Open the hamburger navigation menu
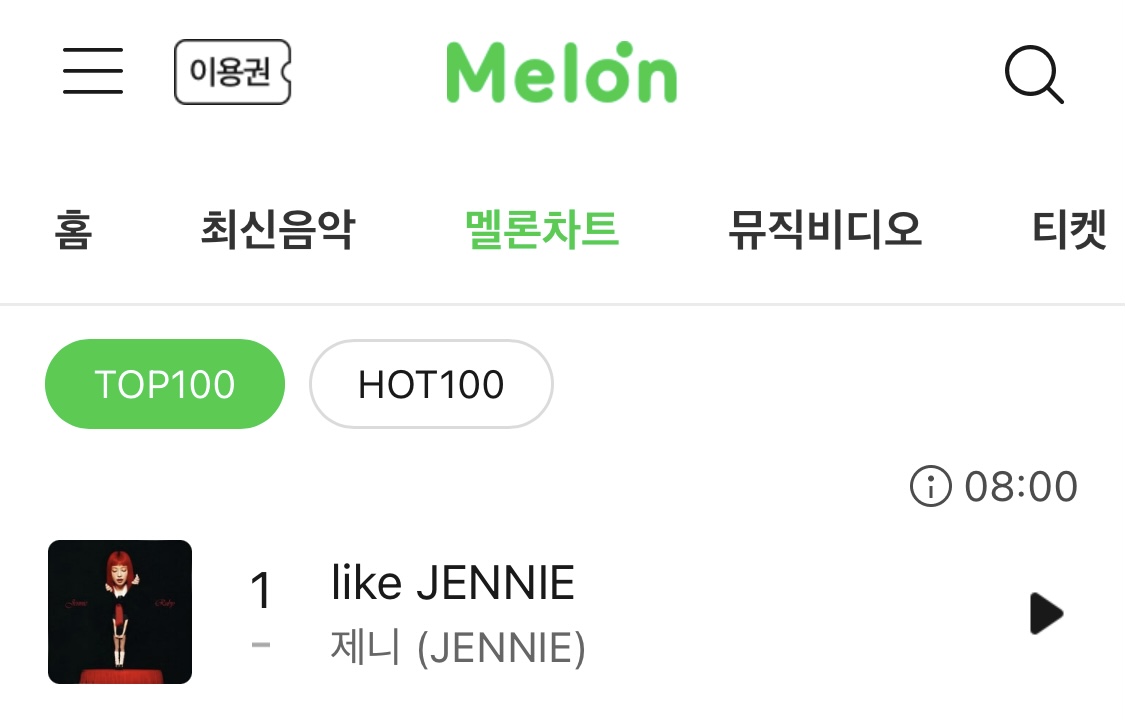 click(x=93, y=71)
